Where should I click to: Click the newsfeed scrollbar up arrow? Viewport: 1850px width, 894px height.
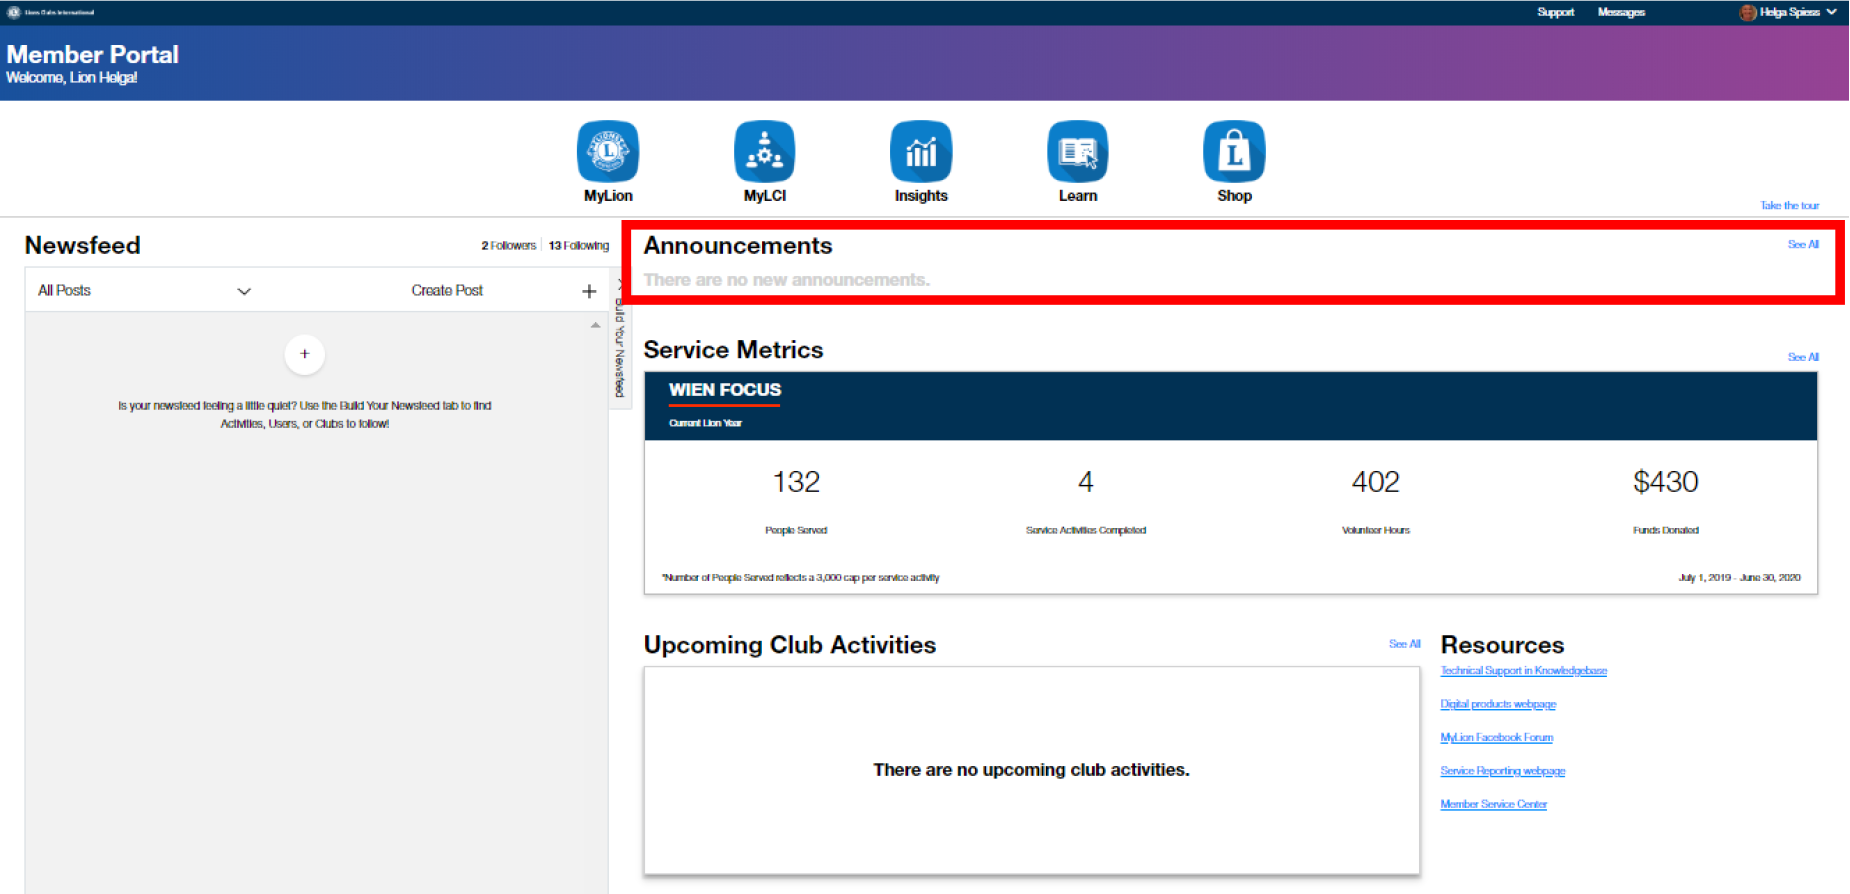pos(595,325)
